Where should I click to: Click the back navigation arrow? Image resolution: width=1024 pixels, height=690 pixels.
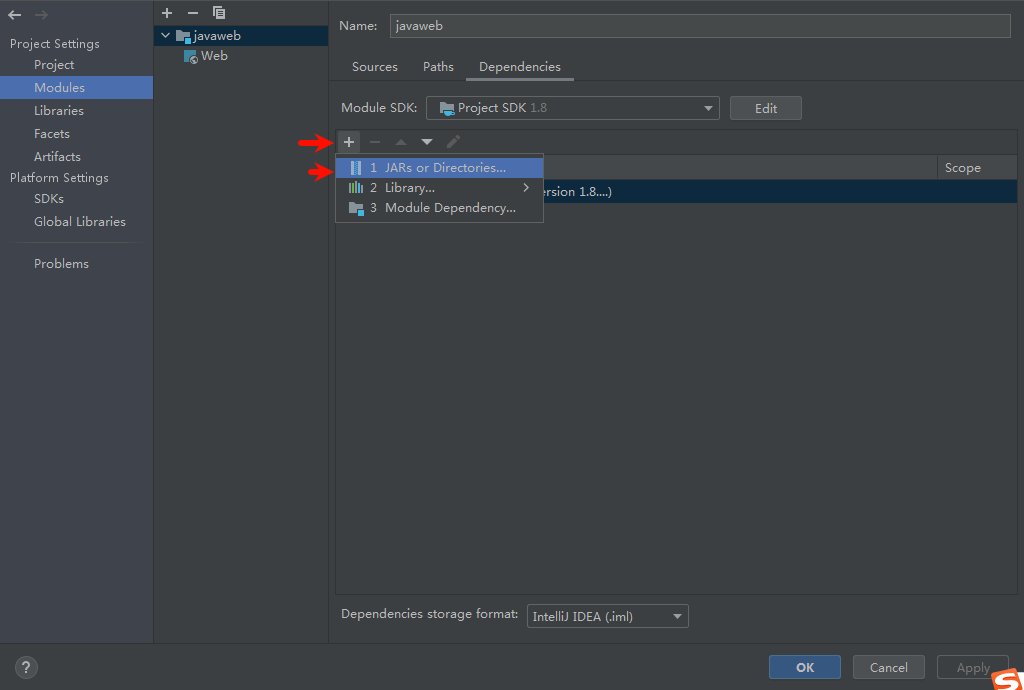pyautogui.click(x=15, y=14)
